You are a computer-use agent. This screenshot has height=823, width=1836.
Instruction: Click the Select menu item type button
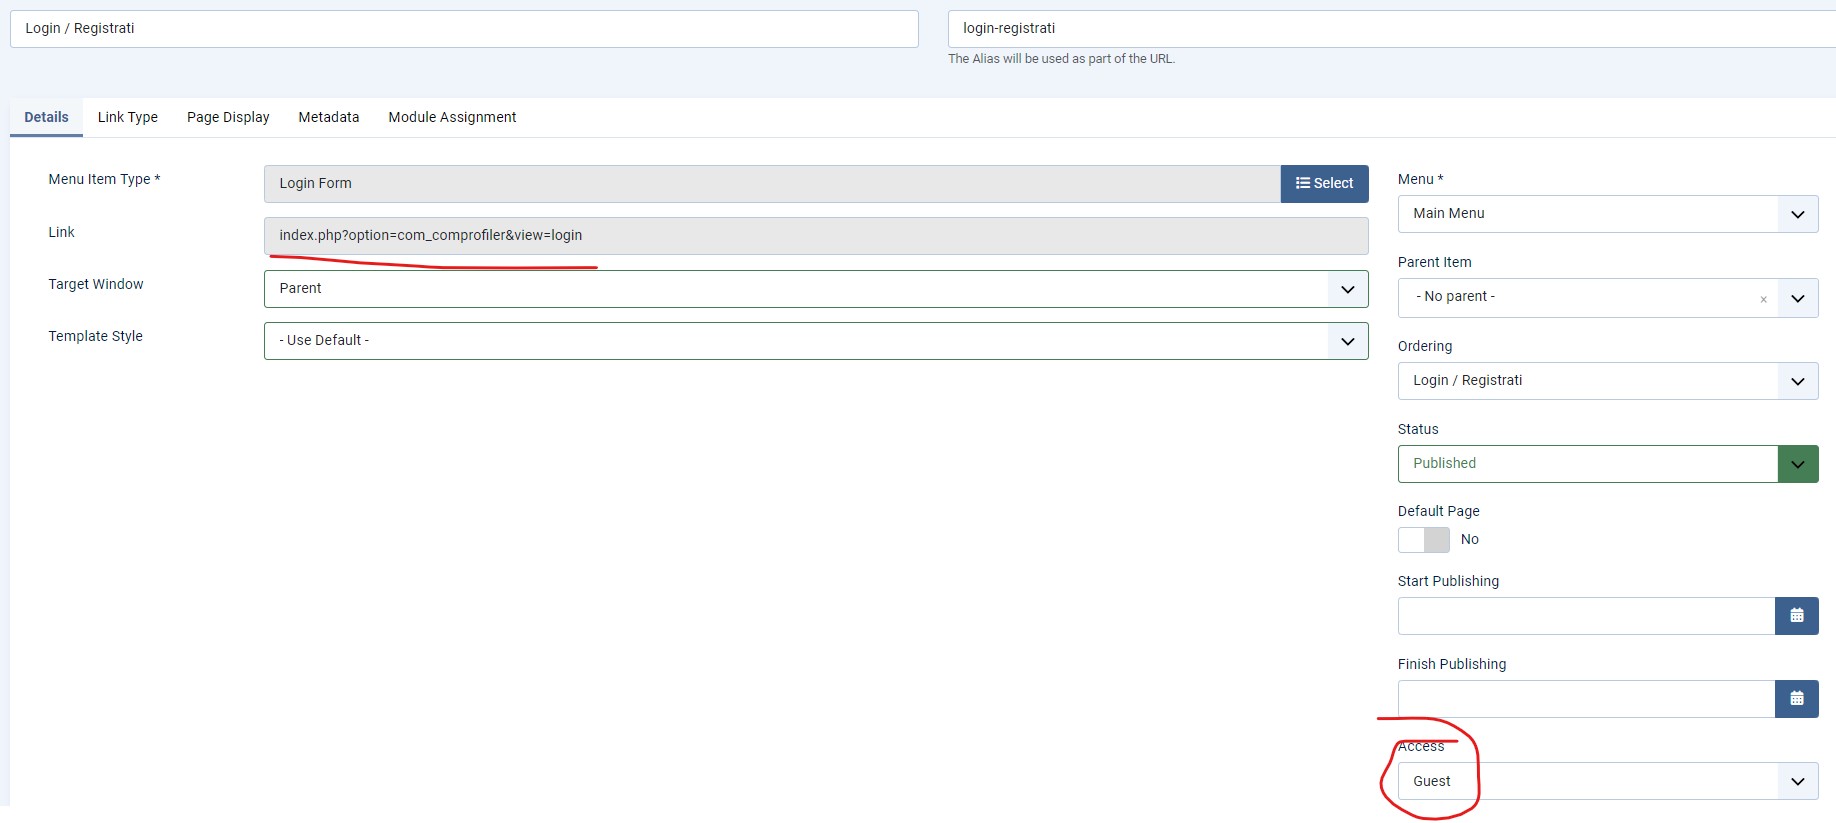click(x=1324, y=184)
